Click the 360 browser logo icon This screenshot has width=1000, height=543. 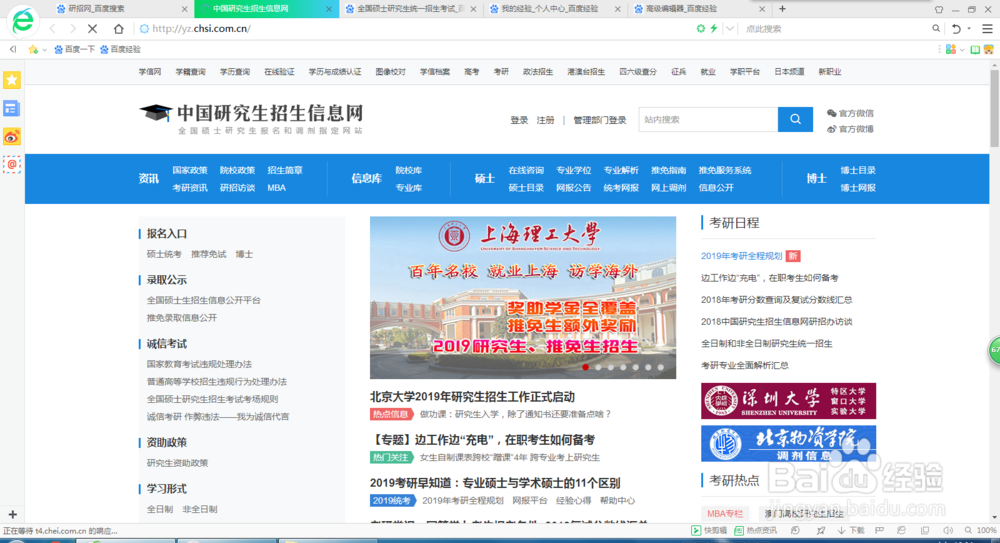(x=22, y=22)
